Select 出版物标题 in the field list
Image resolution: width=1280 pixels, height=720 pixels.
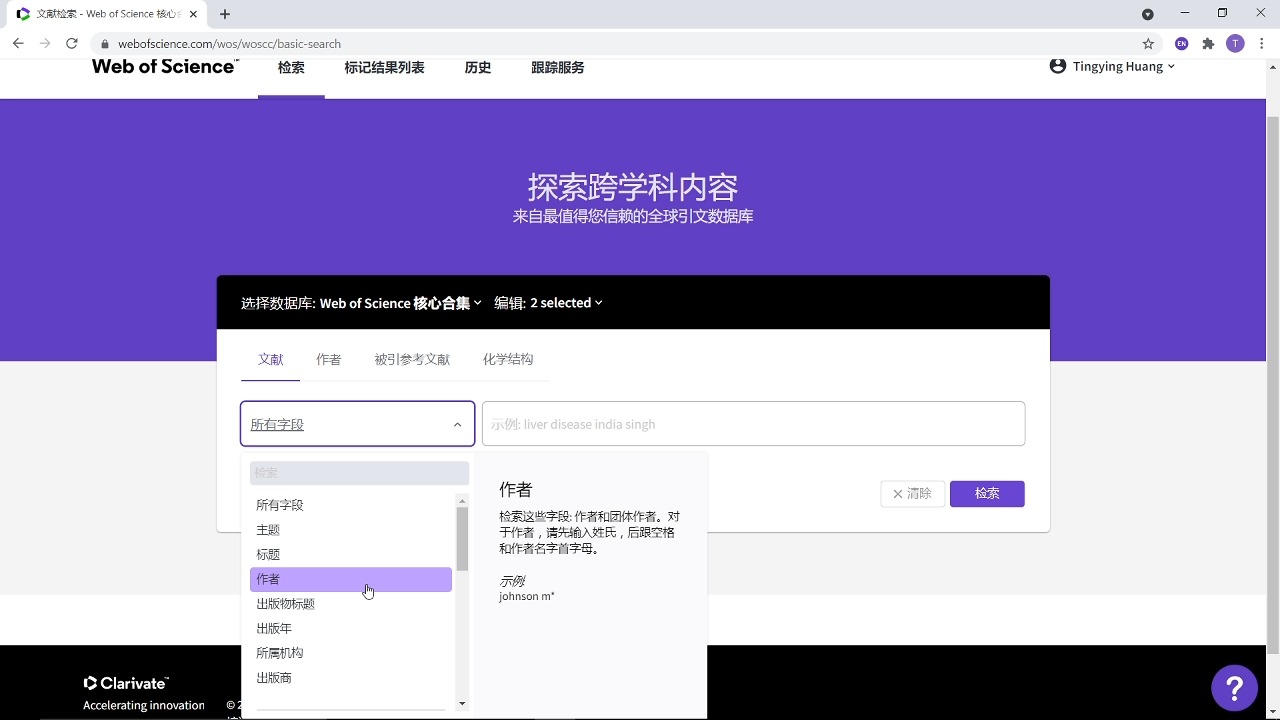[x=351, y=604]
